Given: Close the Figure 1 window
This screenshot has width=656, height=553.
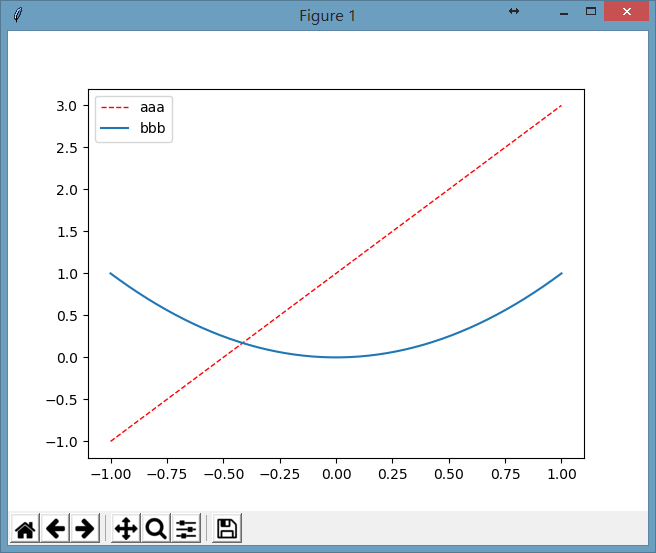Looking at the screenshot, I should [626, 12].
